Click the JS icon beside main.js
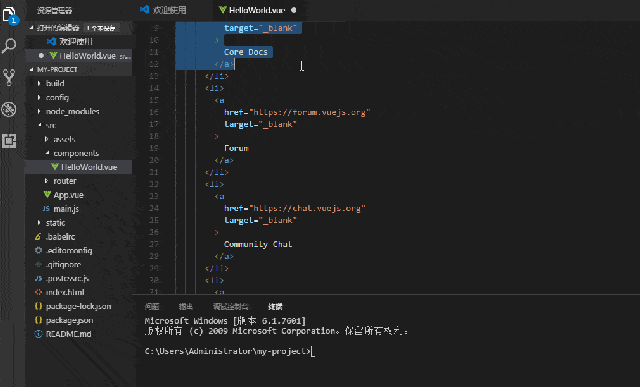This screenshot has width=640, height=387. coord(47,209)
